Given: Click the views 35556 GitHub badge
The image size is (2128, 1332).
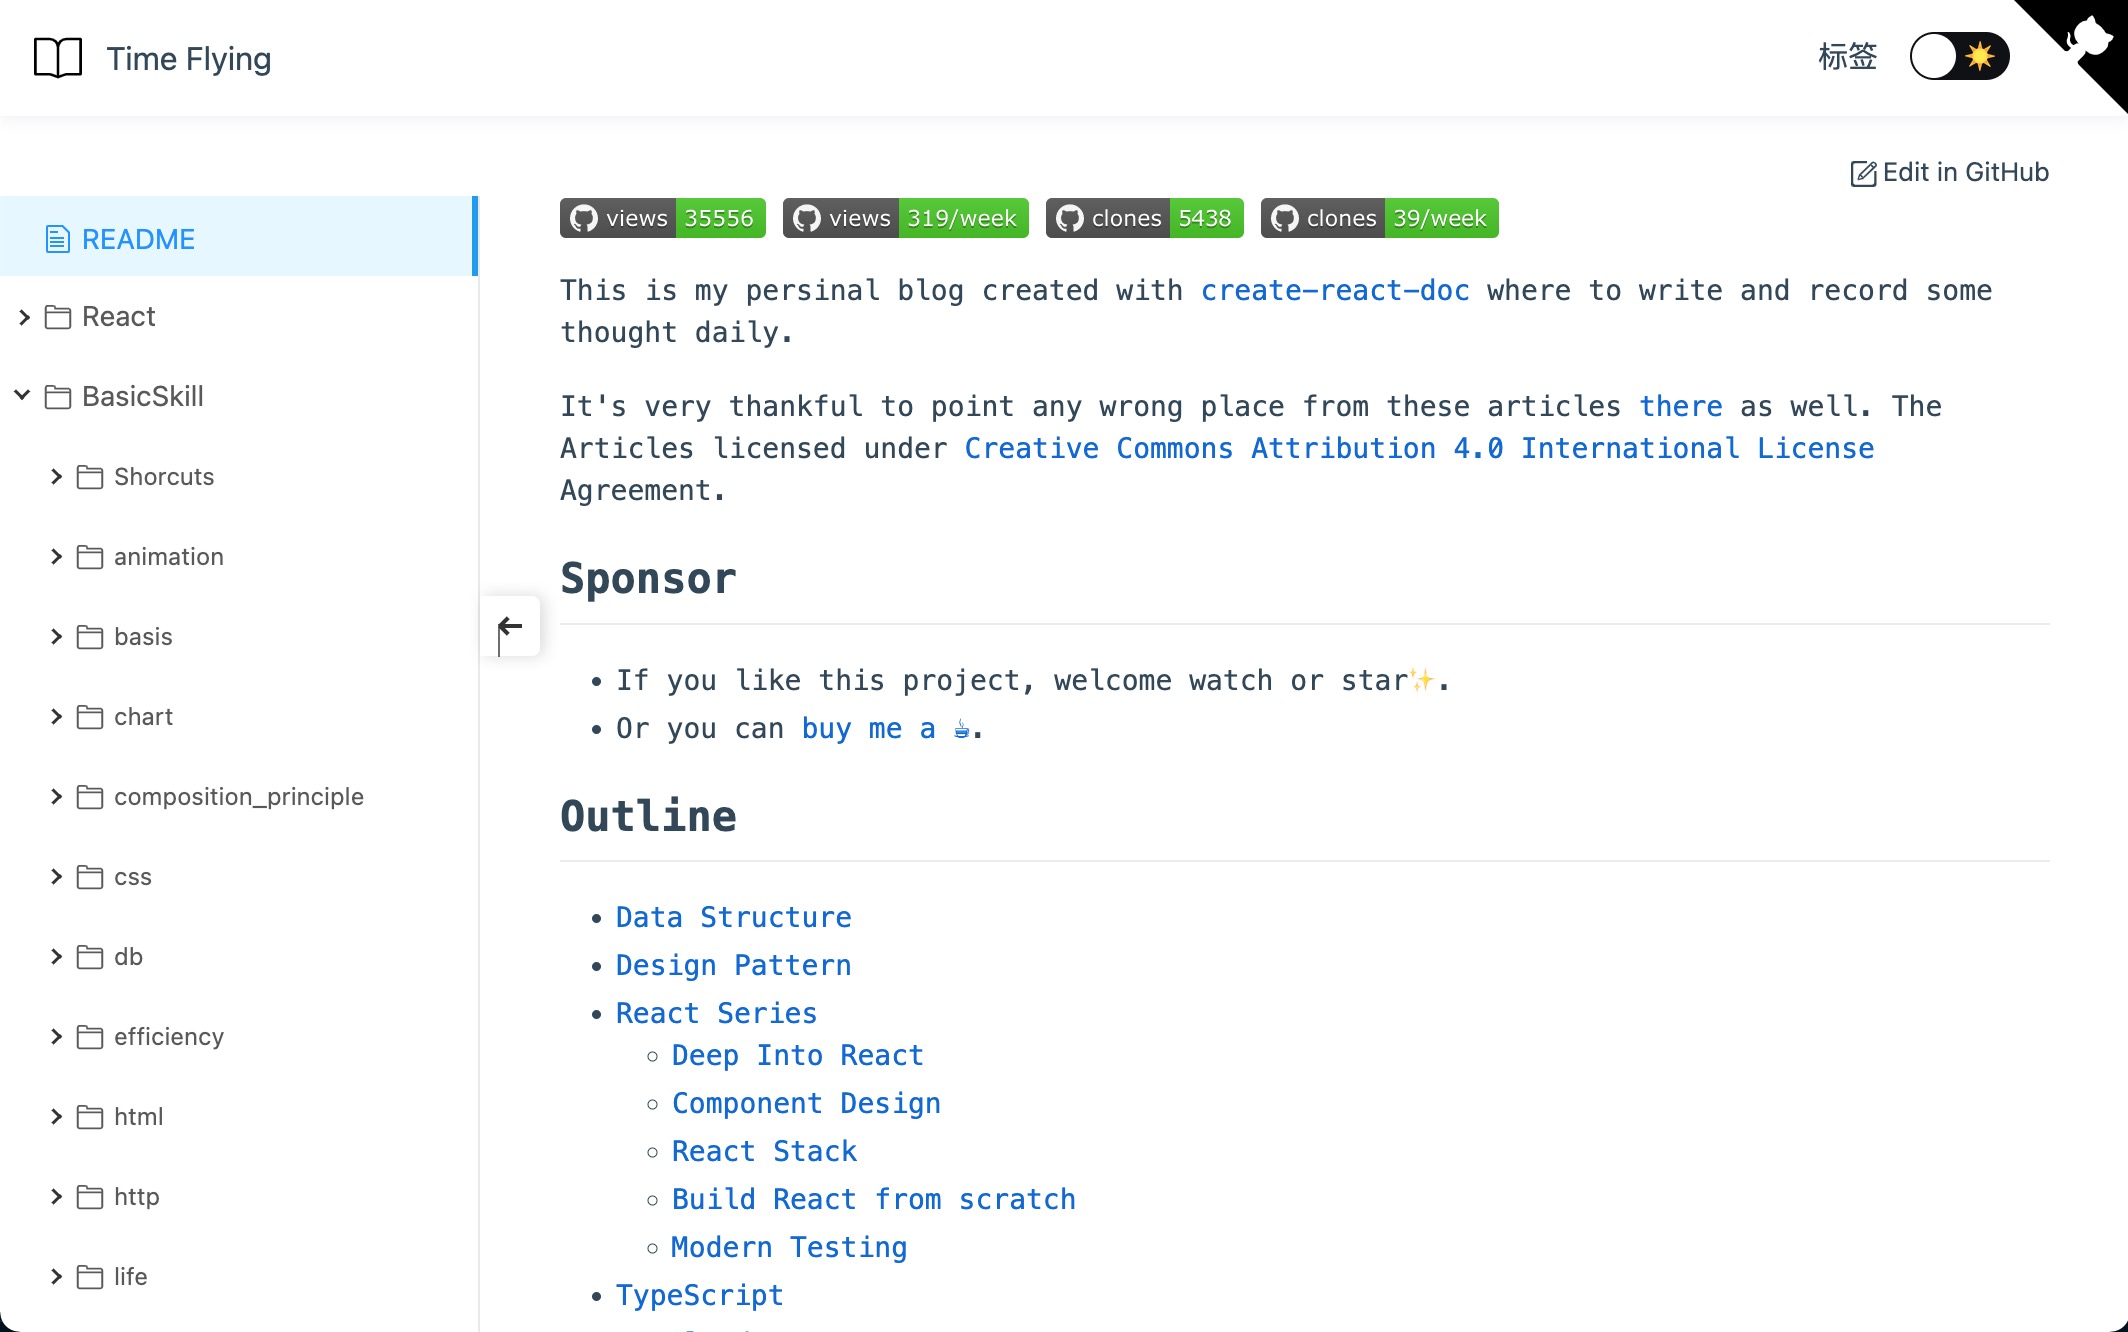Looking at the screenshot, I should (662, 218).
